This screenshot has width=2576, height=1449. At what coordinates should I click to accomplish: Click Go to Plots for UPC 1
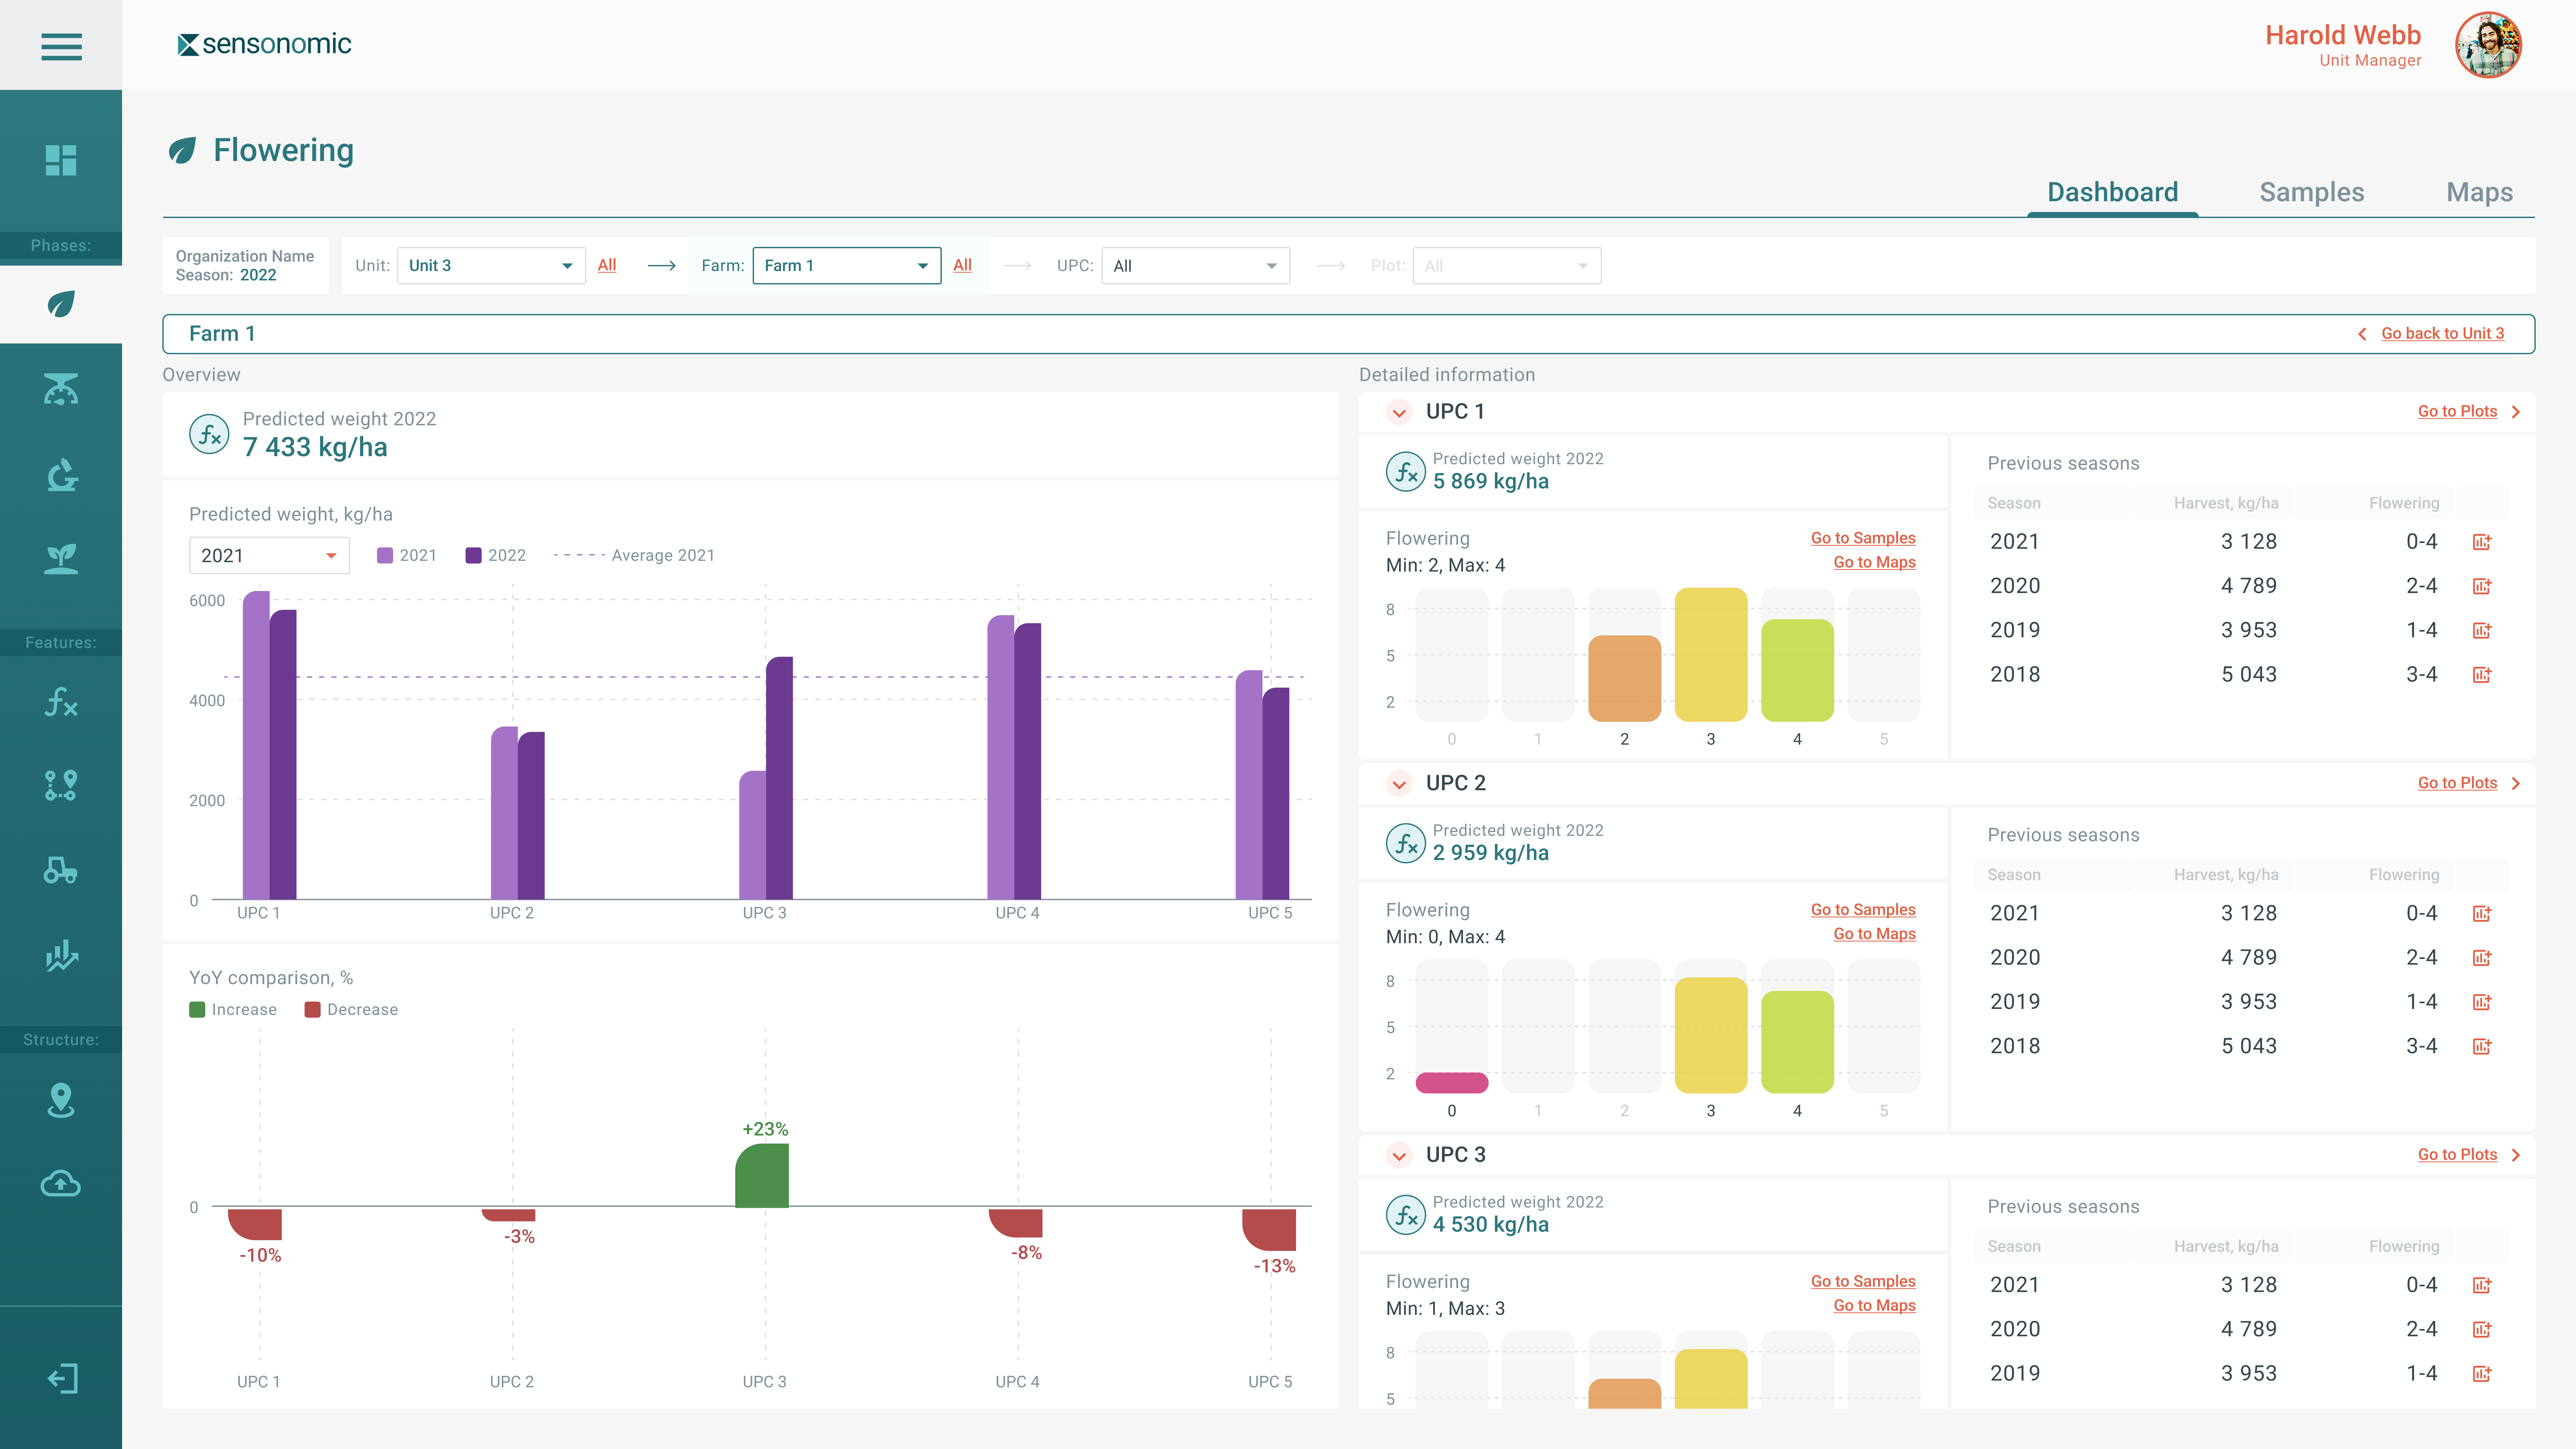coord(2457,411)
